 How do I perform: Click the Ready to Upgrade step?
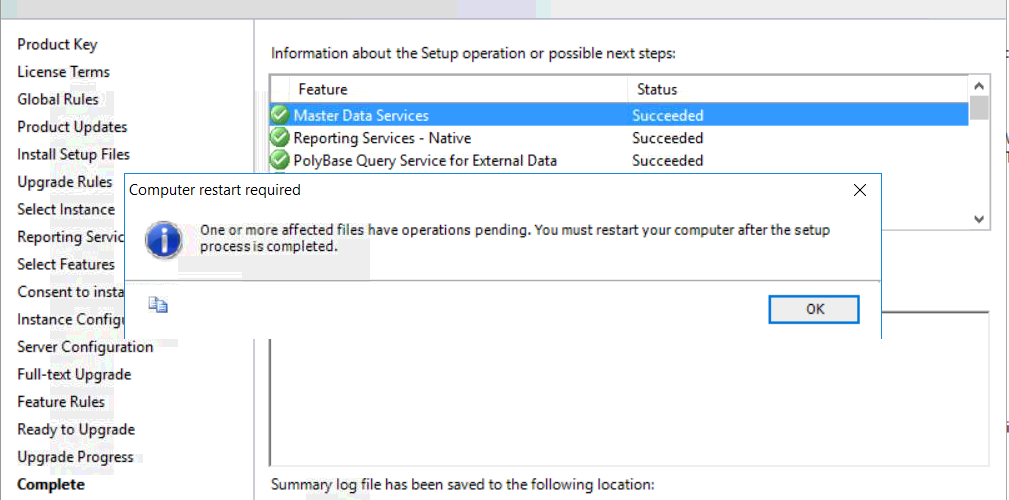[76, 429]
